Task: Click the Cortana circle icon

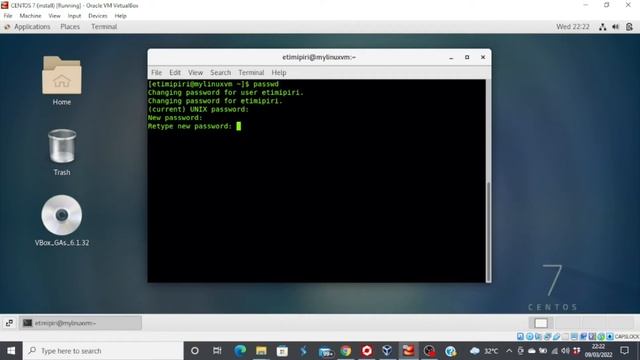Action: point(195,351)
